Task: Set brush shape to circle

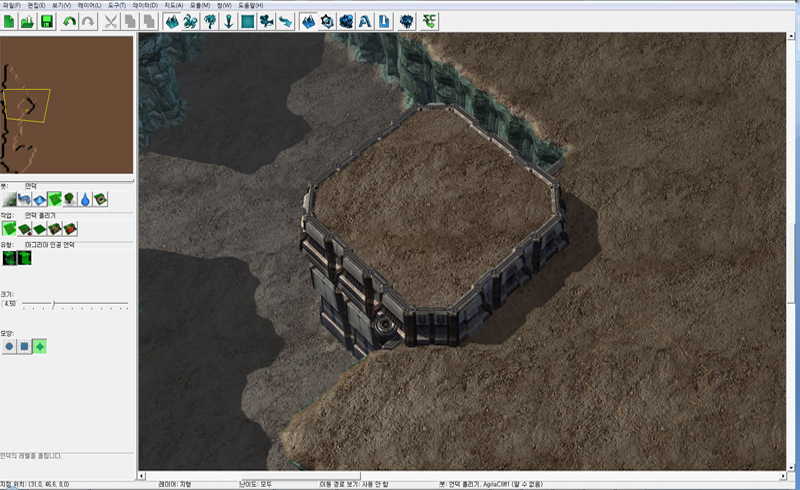Action: 9,347
